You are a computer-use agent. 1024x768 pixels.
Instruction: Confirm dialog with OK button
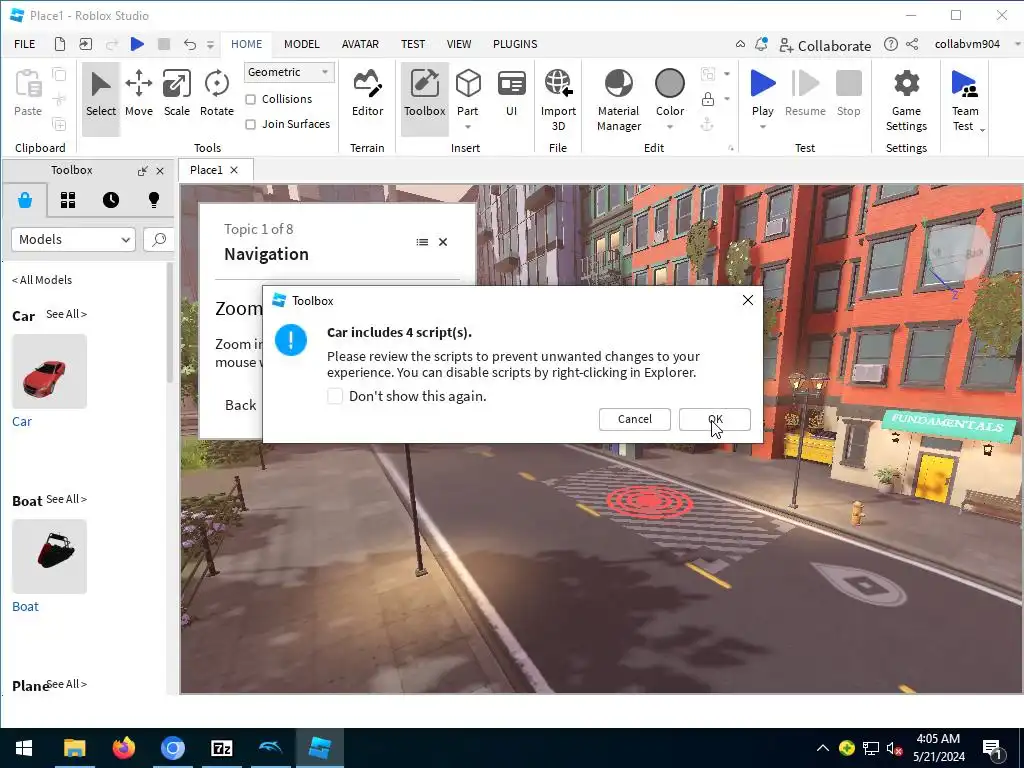coord(714,419)
